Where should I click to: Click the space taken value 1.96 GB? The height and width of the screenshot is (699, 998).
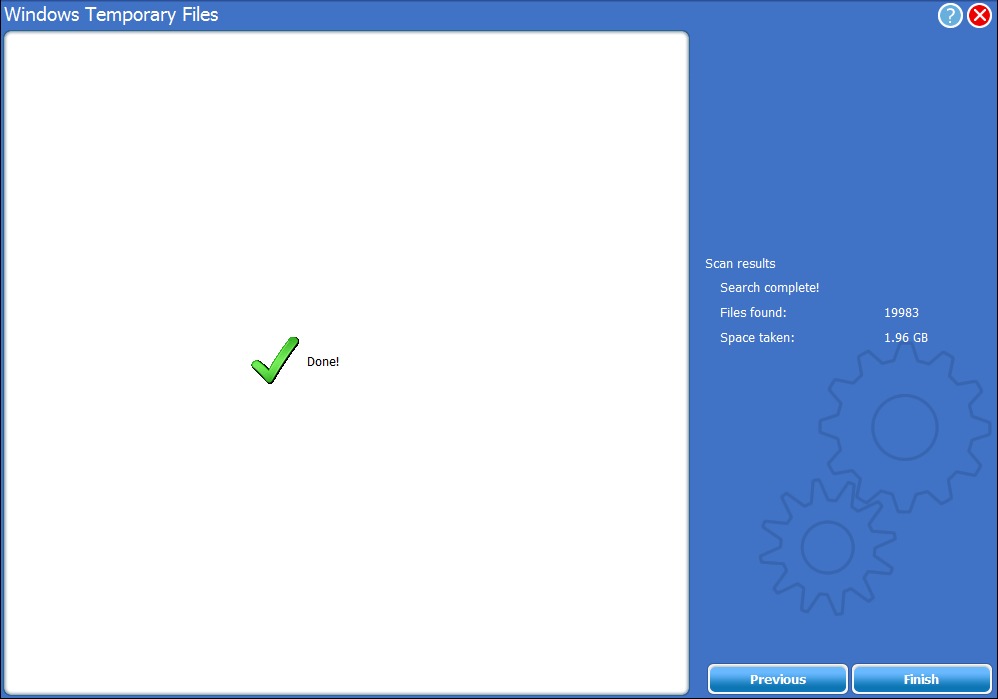(906, 337)
